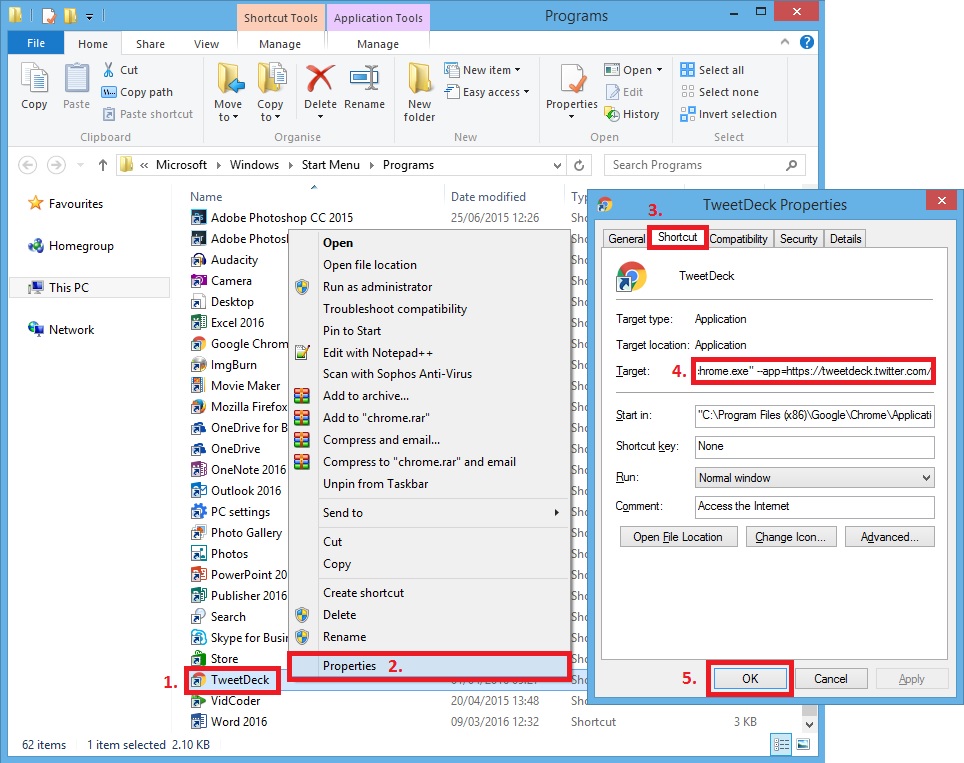964x763 pixels.
Task: Click the Back navigation arrow
Action: [28, 165]
